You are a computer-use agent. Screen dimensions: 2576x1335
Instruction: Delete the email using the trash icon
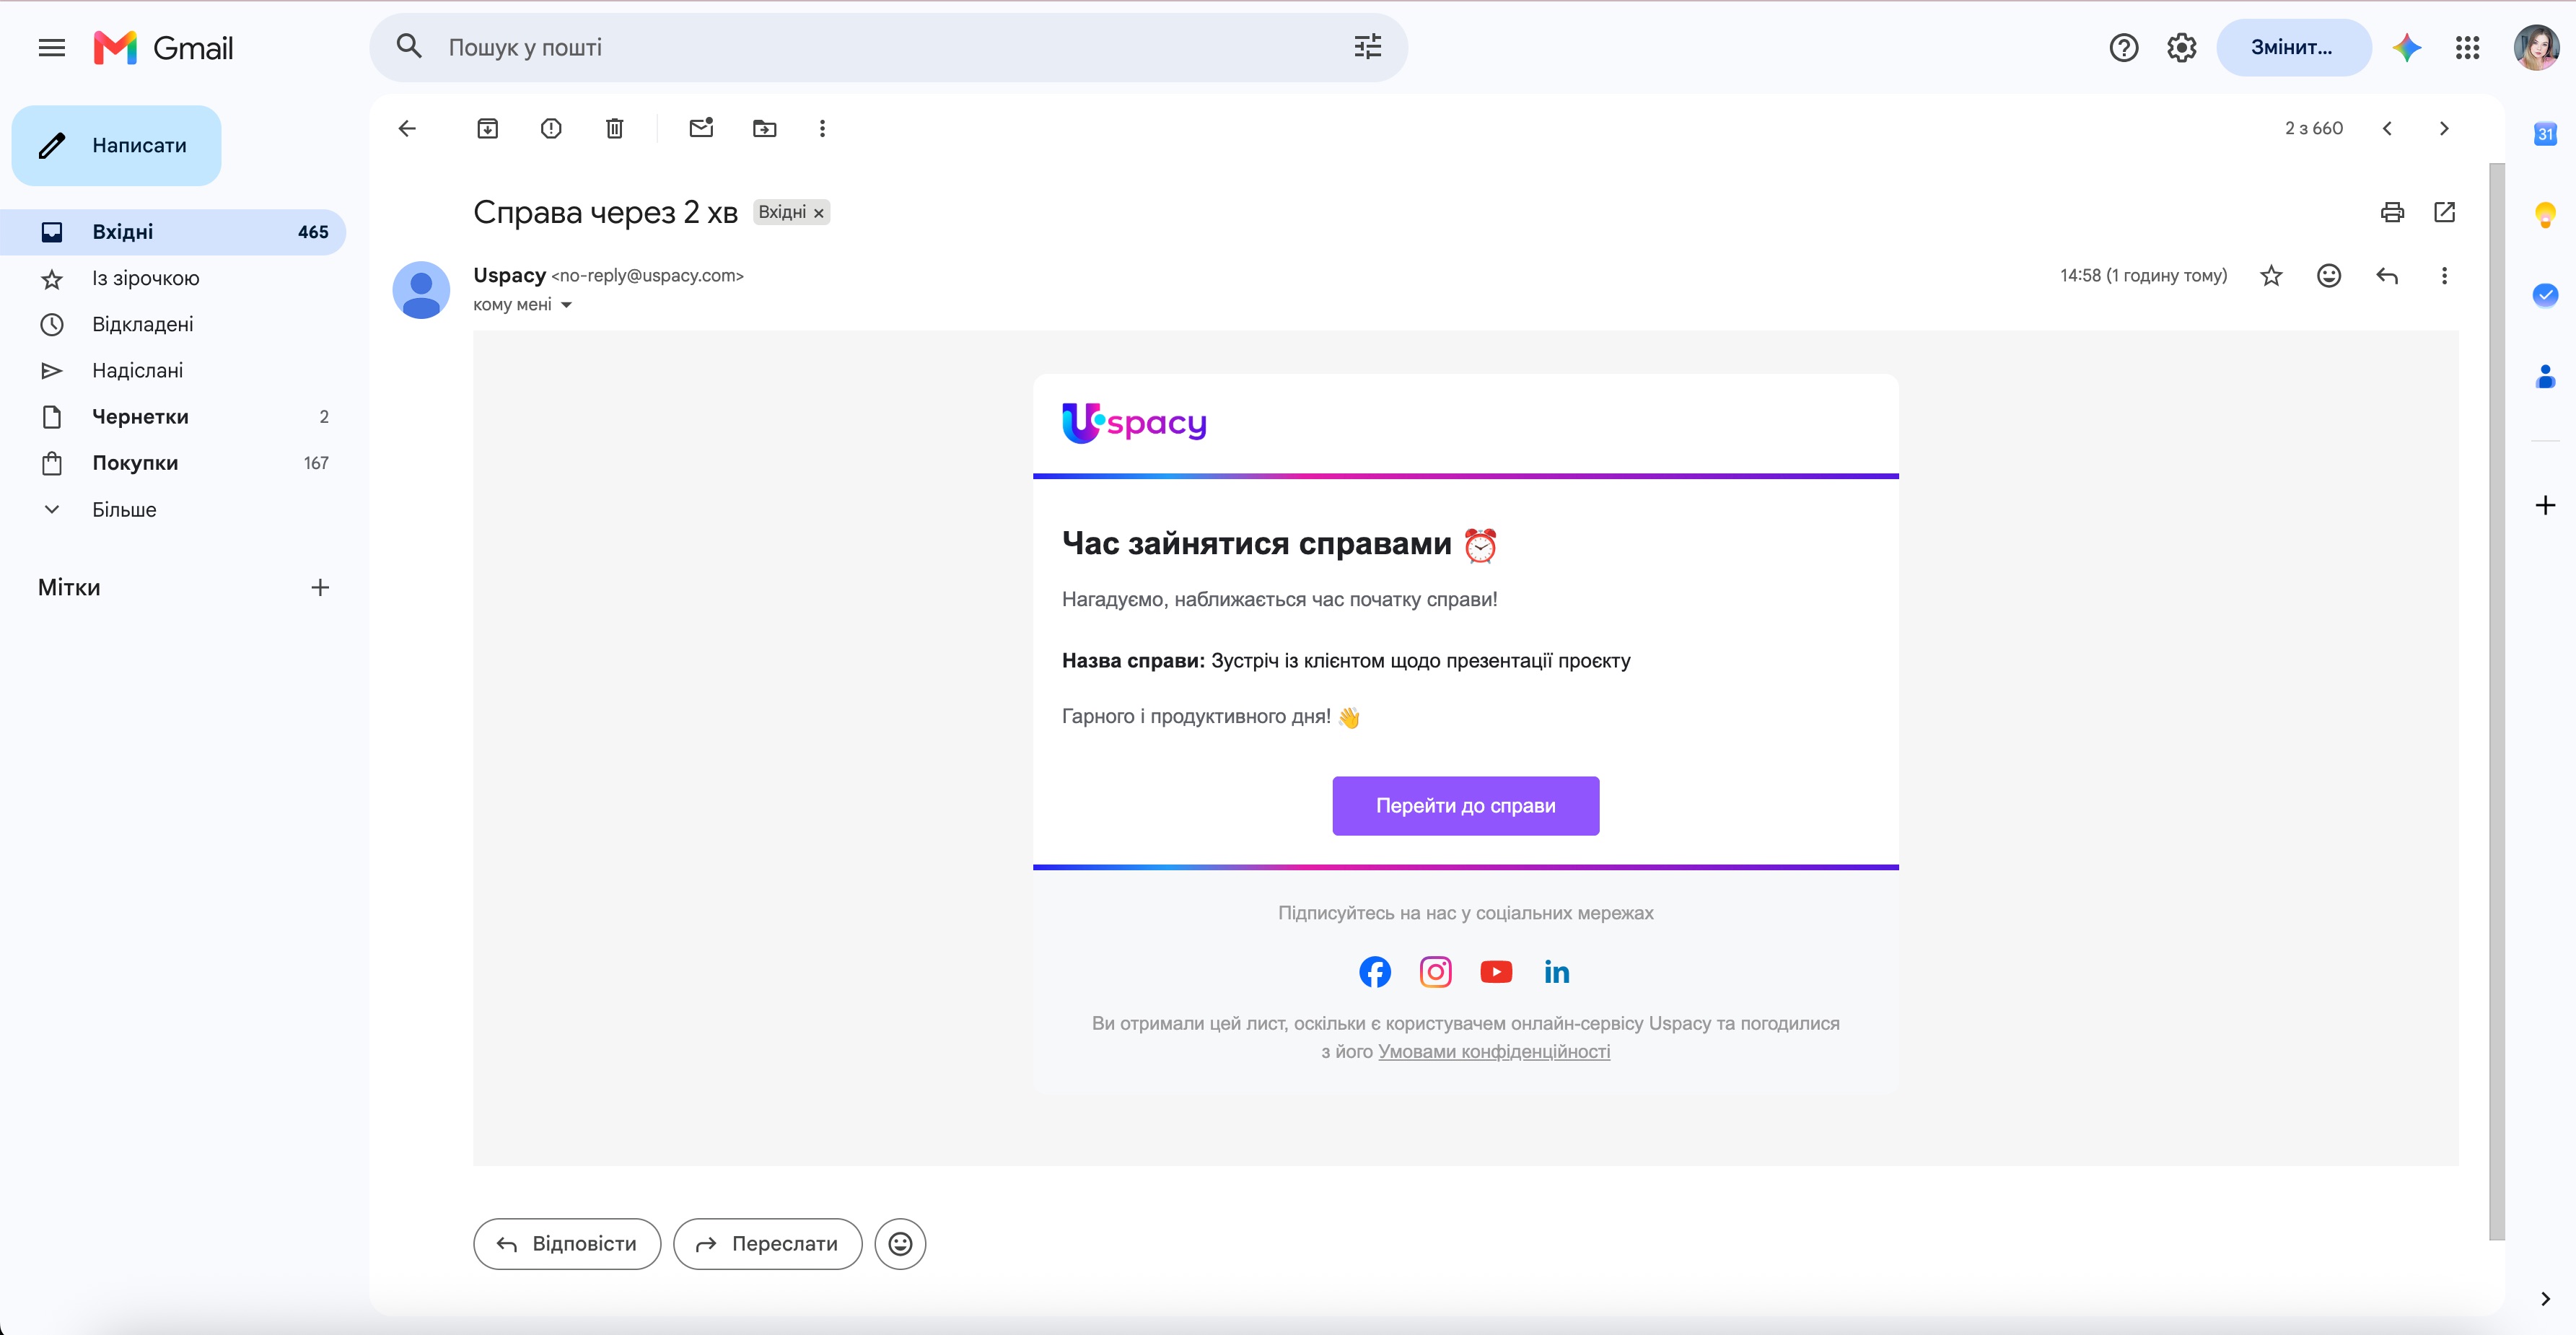point(615,128)
